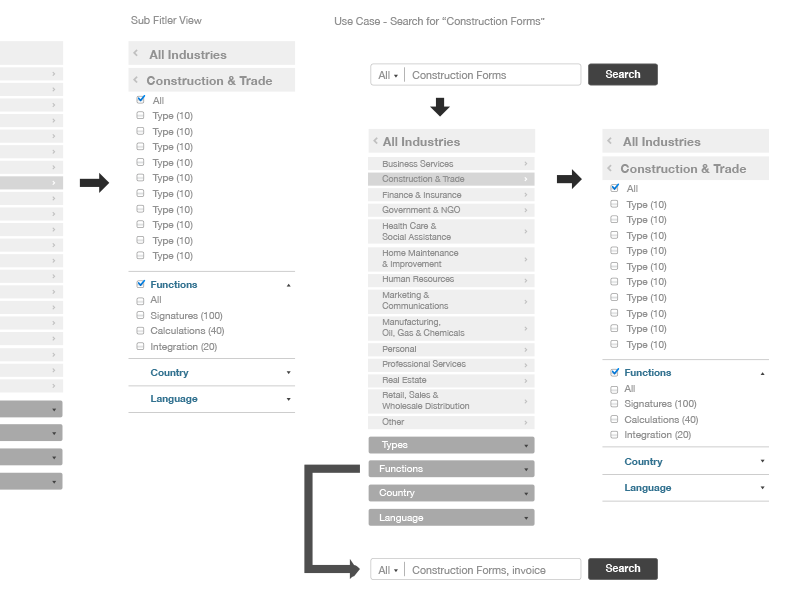Check Signatures (100) in the Sub Filter View panel

tap(141, 316)
